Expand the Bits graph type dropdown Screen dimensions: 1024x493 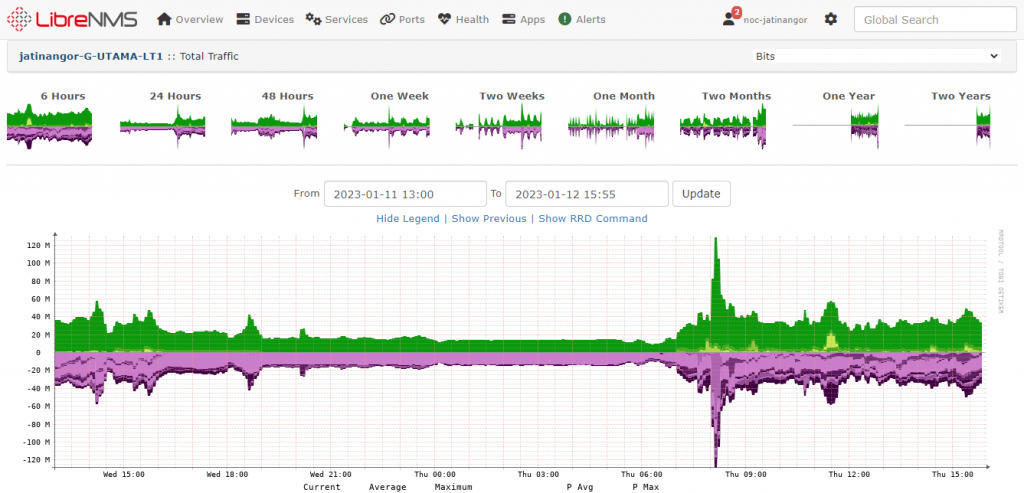pos(875,57)
